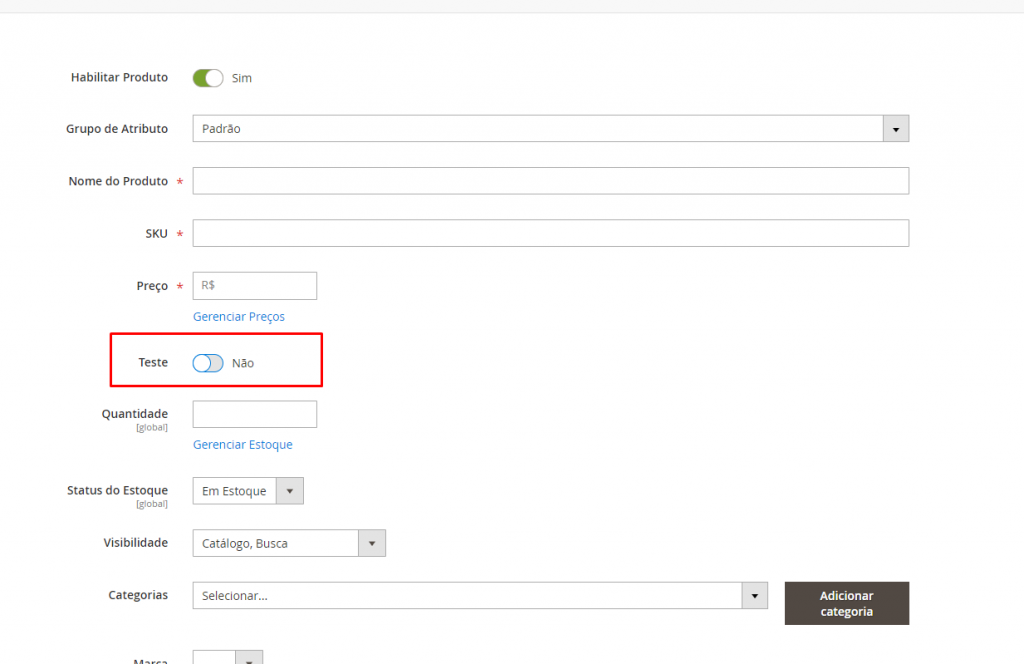Click the SKU input field
The width and height of the screenshot is (1024, 664).
[x=551, y=233]
